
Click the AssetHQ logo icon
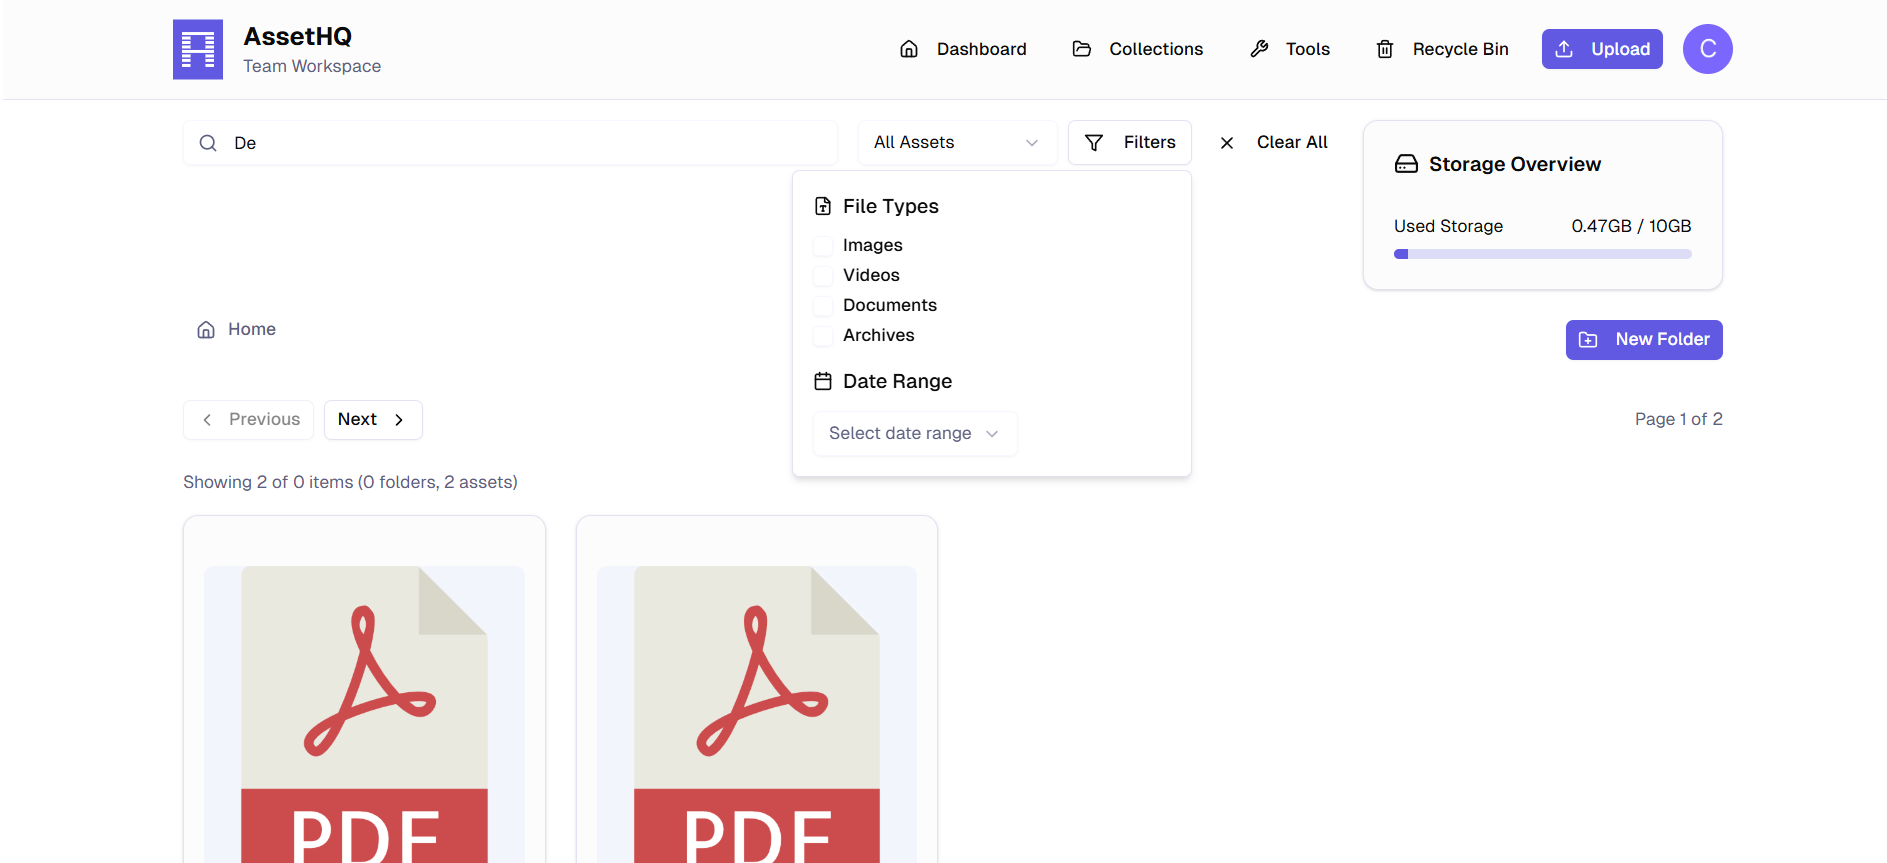[198, 49]
